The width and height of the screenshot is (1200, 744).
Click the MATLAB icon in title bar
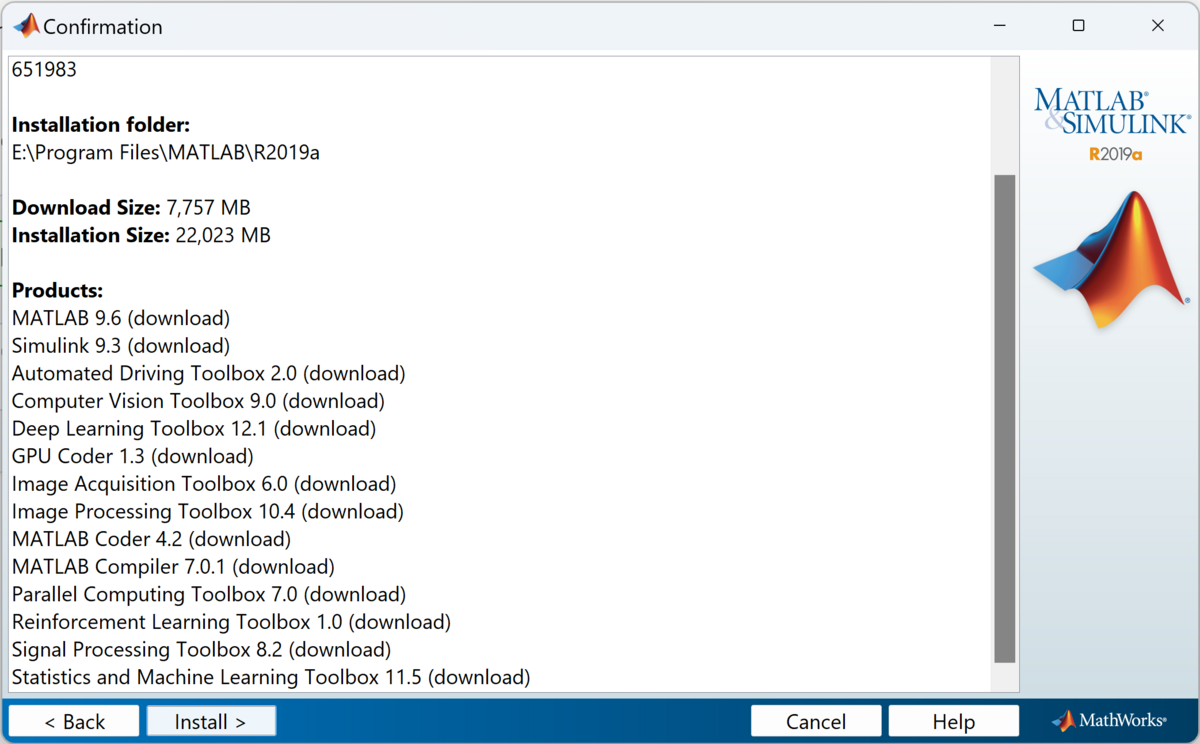(x=26, y=26)
